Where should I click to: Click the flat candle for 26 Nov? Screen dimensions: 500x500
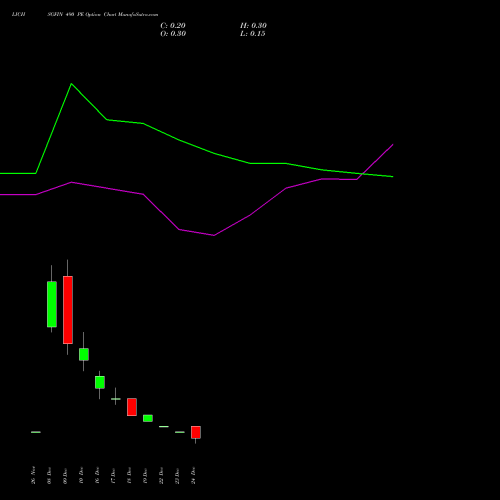pyautogui.click(x=36, y=432)
